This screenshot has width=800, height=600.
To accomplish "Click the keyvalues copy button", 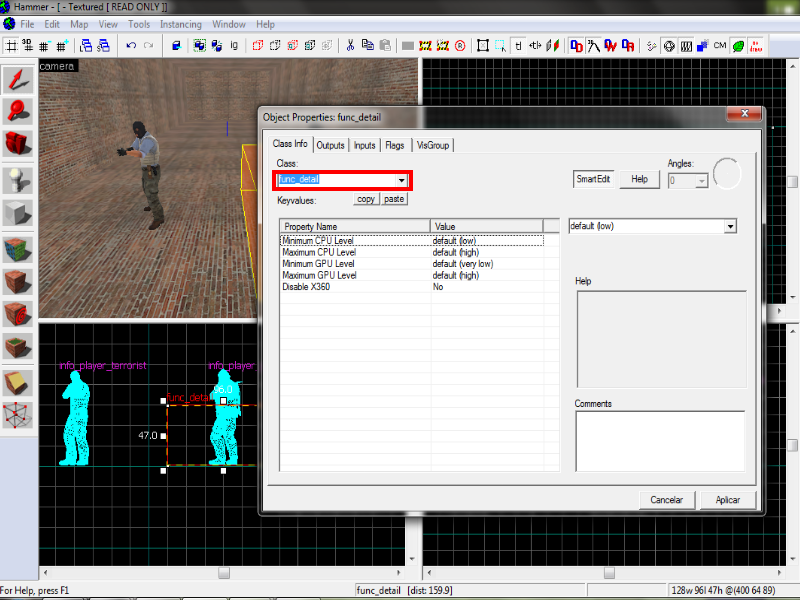I will 366,199.
